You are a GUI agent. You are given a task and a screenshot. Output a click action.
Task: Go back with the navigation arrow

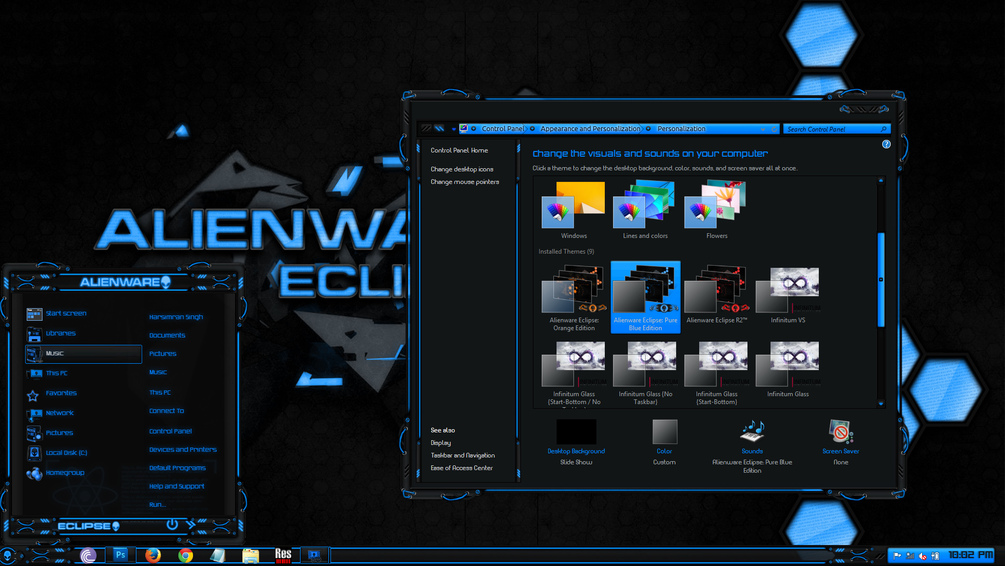point(426,129)
